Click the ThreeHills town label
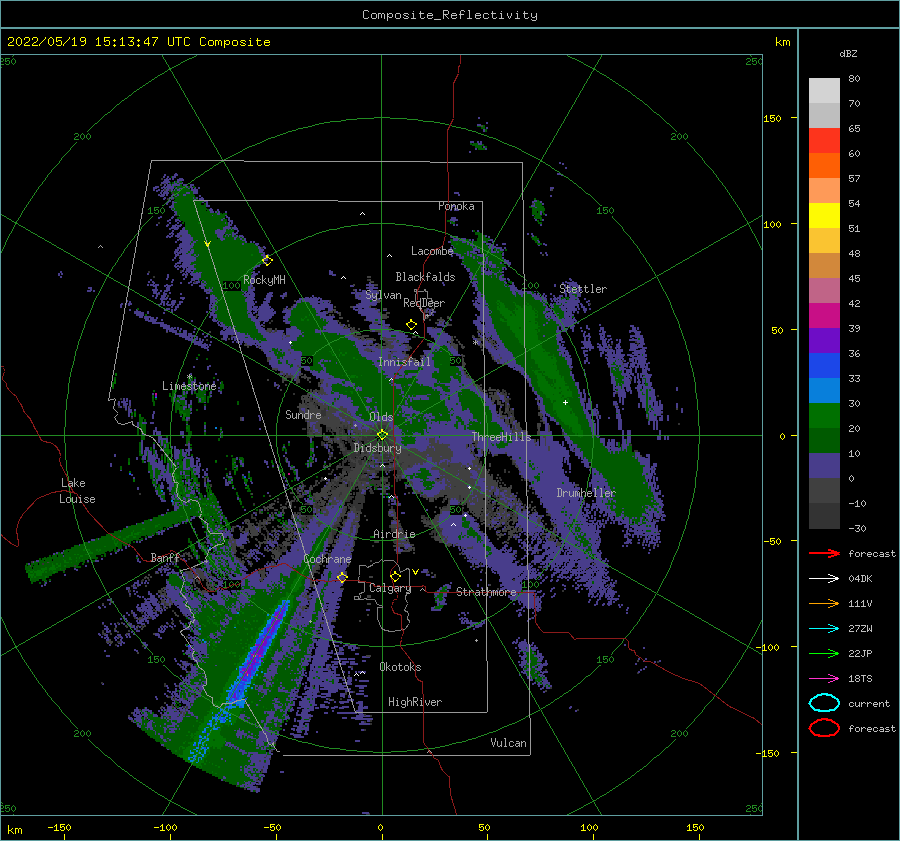 point(502,437)
